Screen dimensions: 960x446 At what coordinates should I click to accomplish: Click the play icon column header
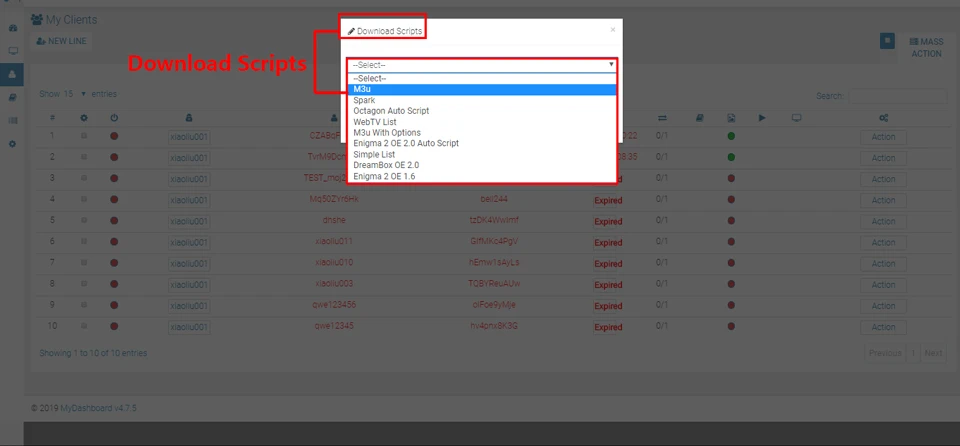(762, 118)
